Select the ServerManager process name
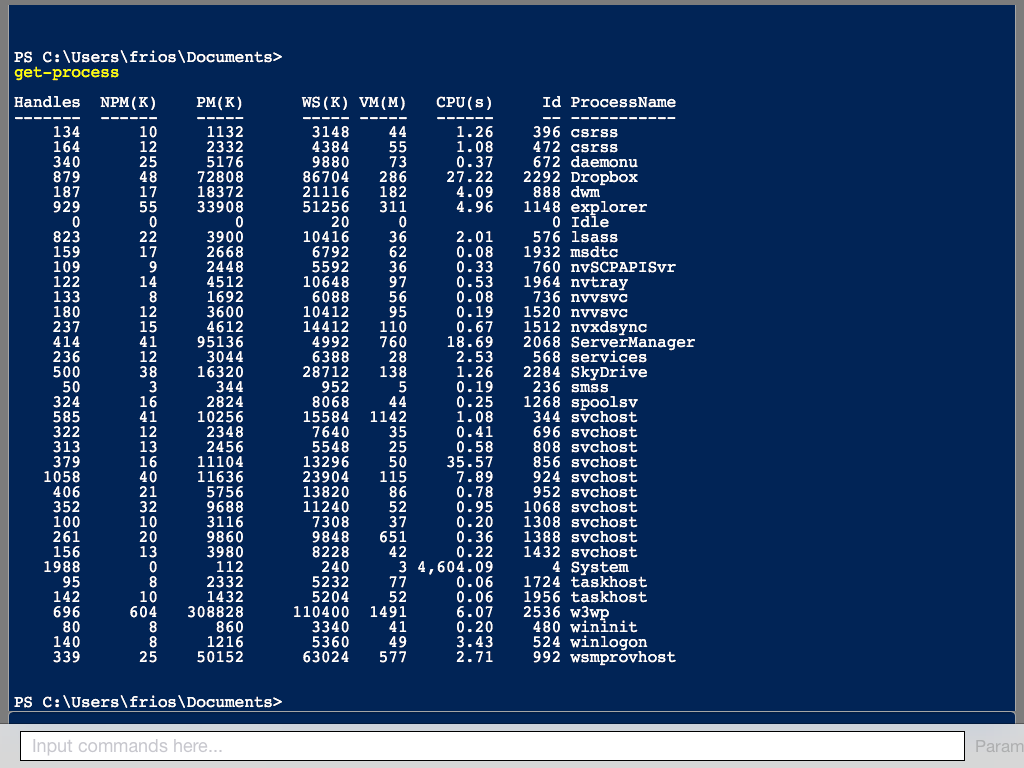1024x768 pixels. (633, 343)
